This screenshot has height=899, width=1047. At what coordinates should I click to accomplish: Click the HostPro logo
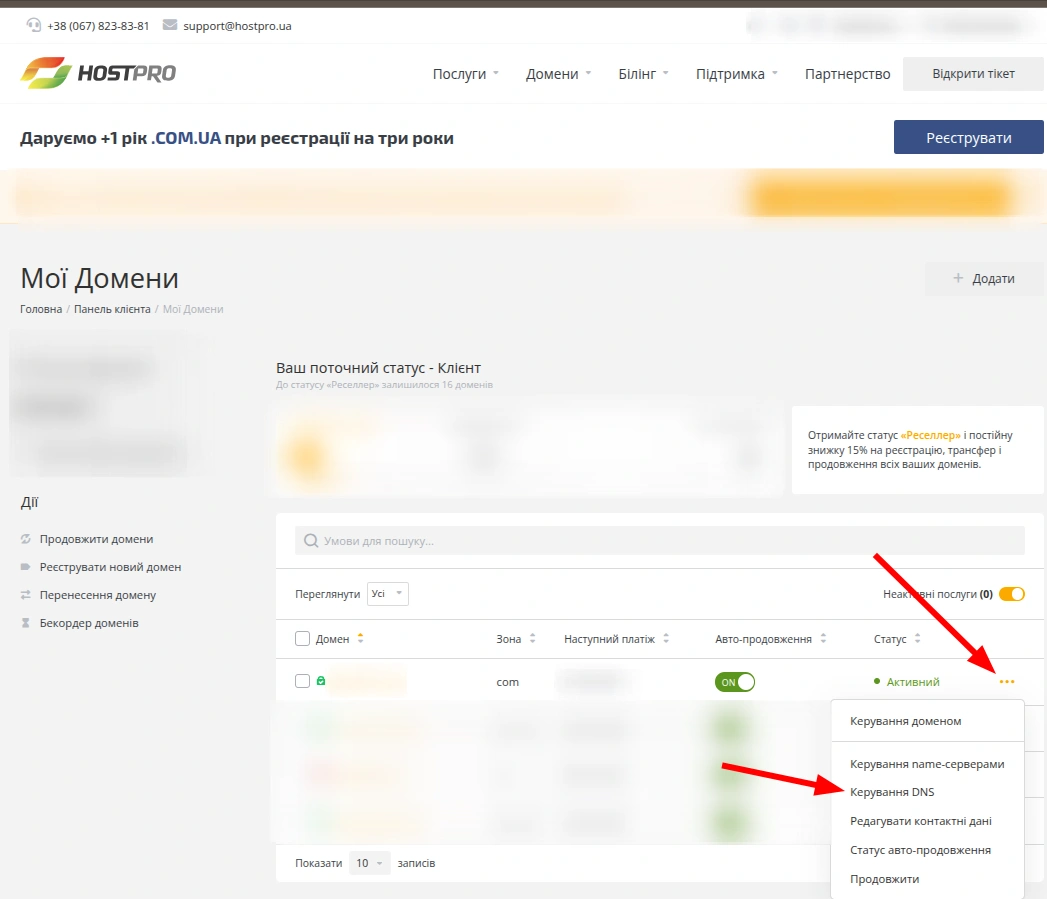click(x=97, y=72)
